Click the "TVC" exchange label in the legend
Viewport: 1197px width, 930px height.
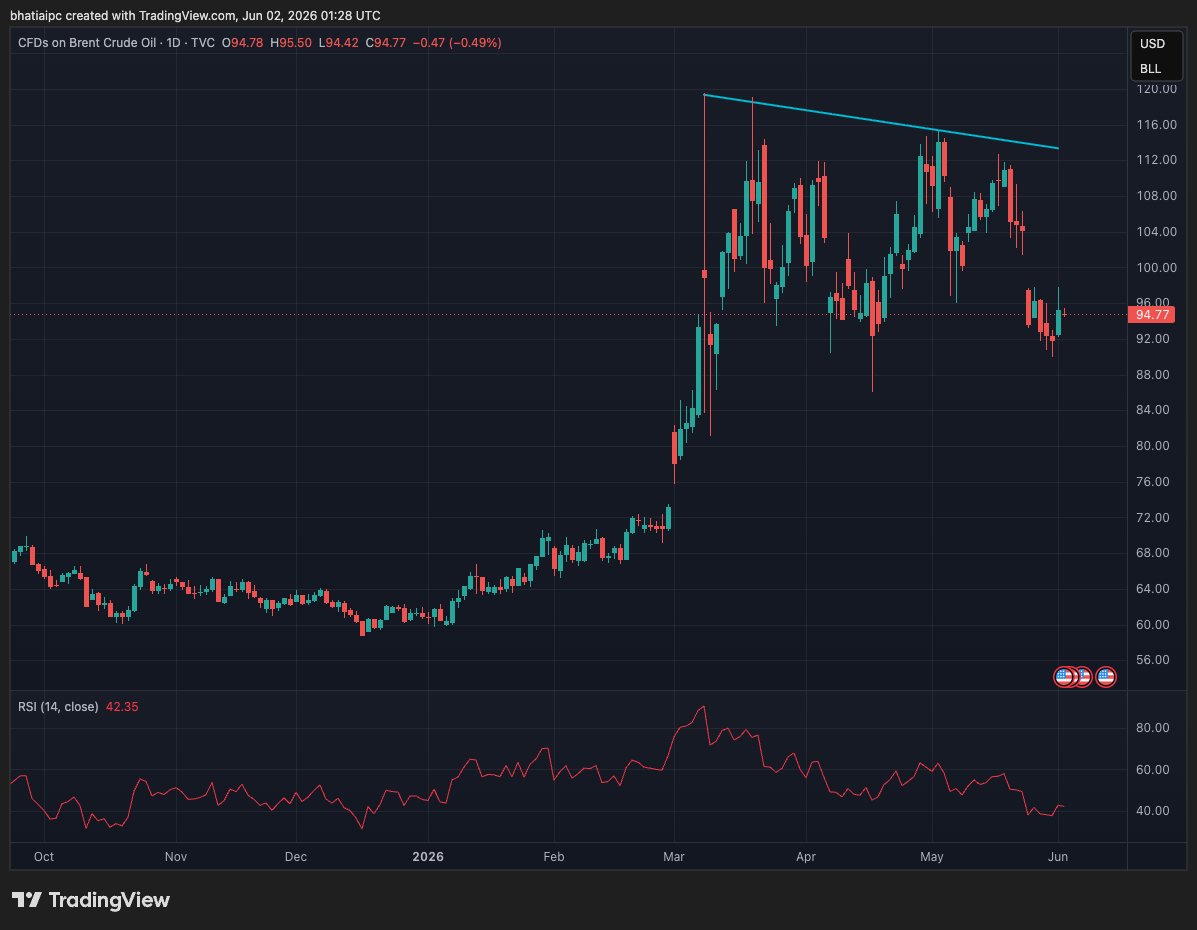(202, 43)
